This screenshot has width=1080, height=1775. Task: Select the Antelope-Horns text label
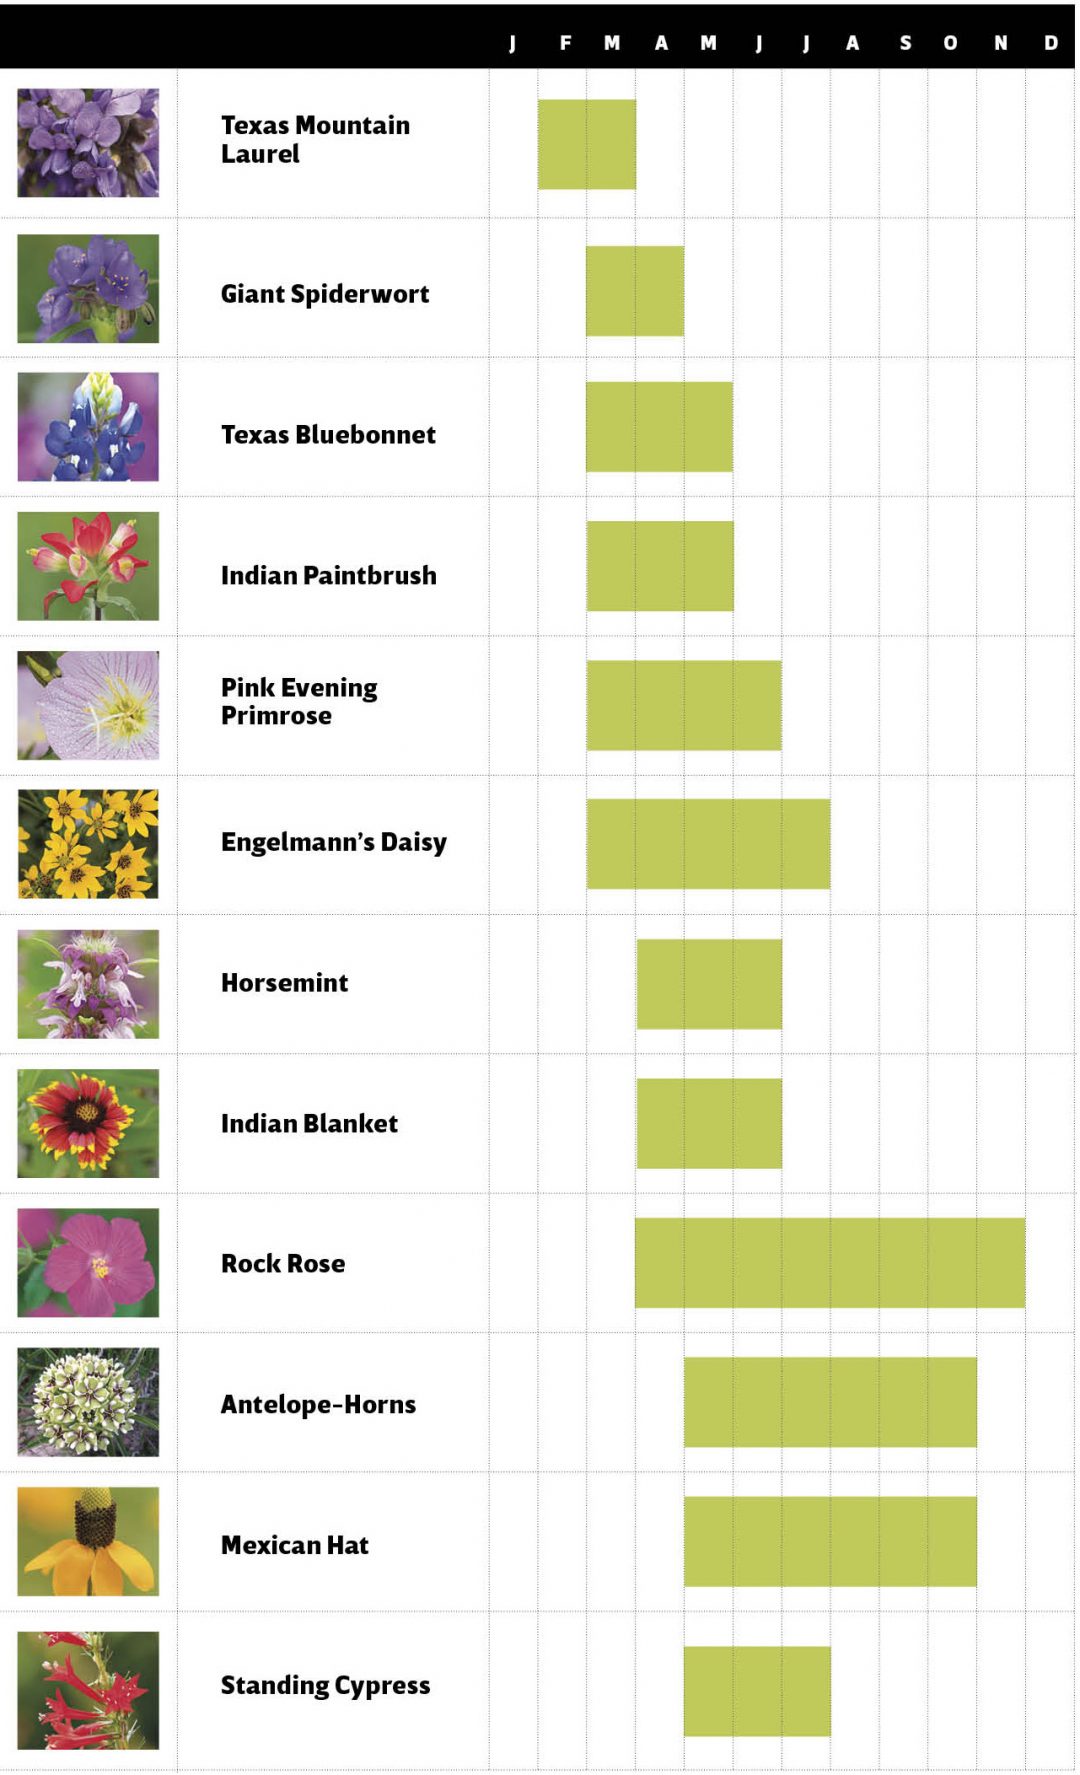click(318, 1405)
